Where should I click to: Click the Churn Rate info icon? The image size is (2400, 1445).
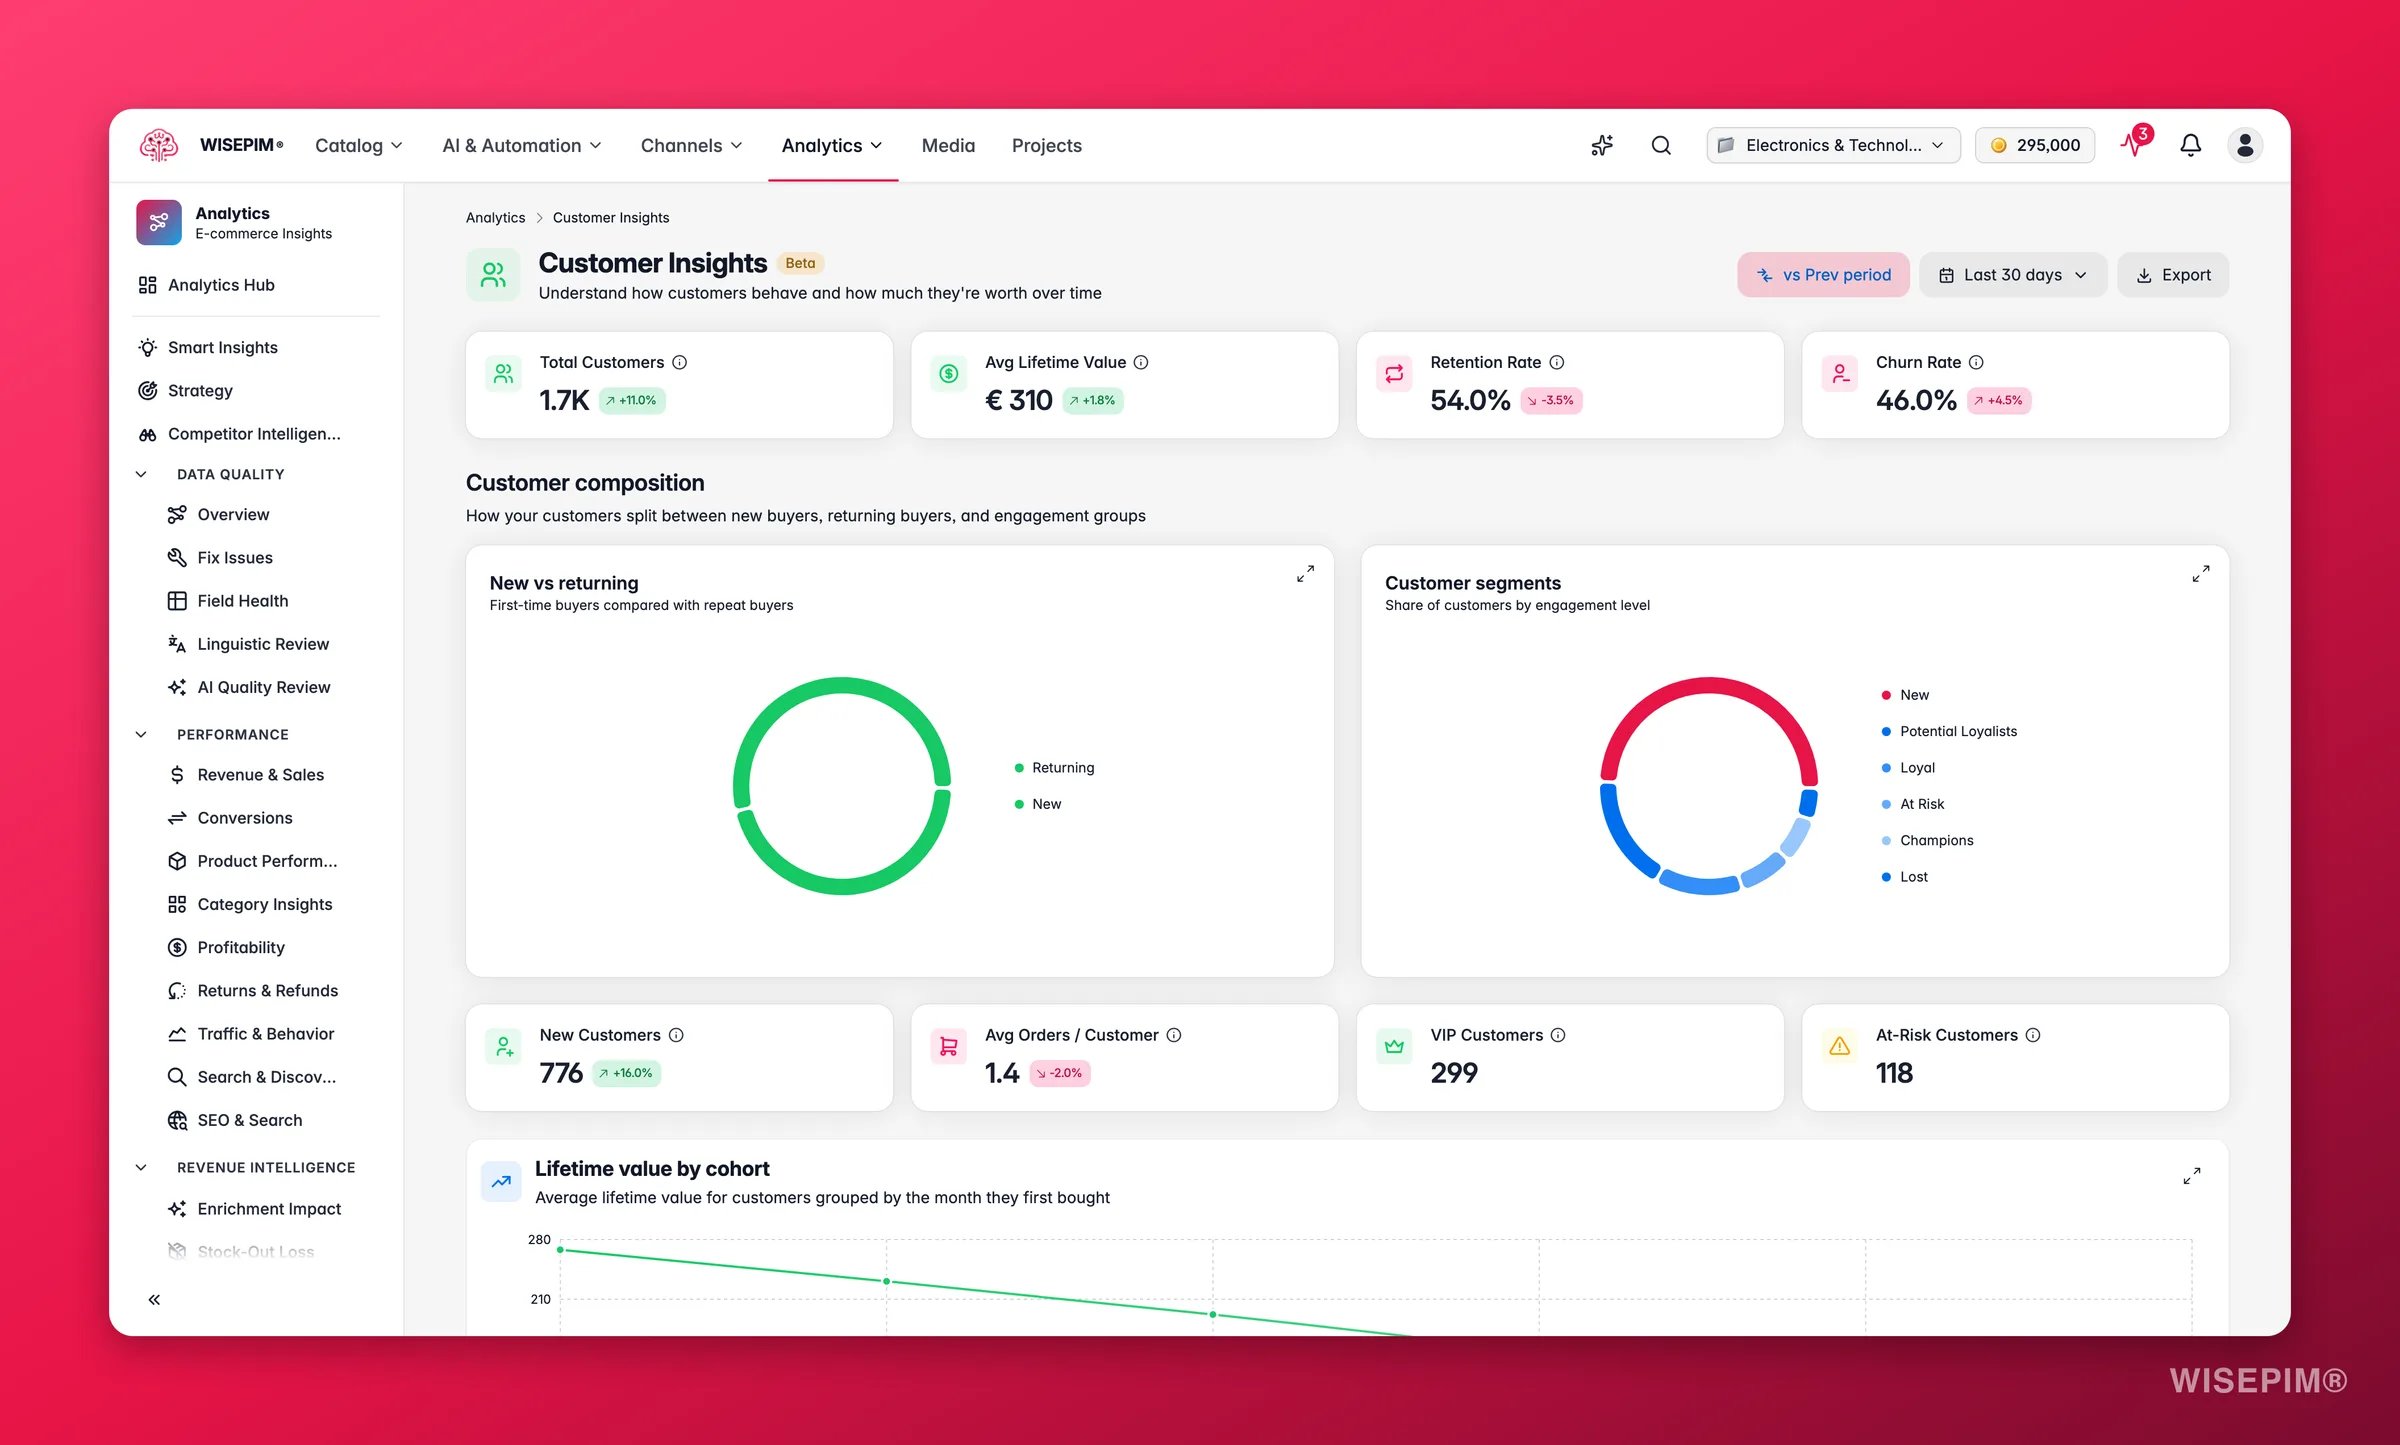[x=1976, y=362]
